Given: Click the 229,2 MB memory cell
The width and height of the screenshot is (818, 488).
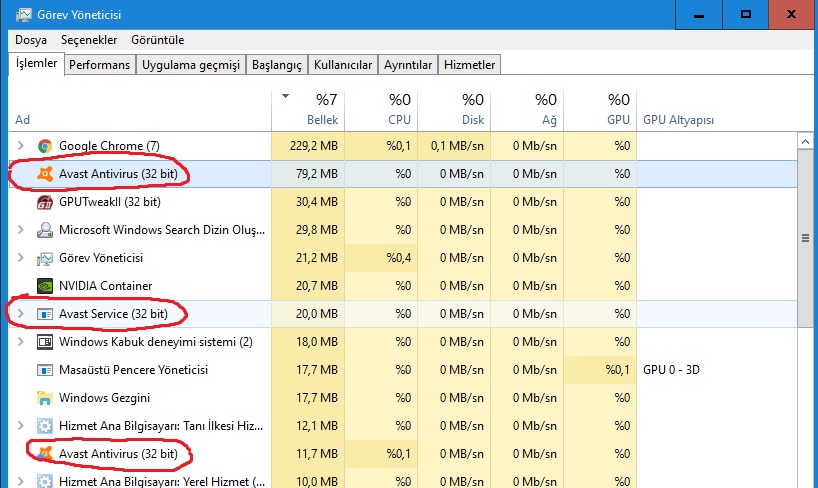Looking at the screenshot, I should [x=308, y=146].
